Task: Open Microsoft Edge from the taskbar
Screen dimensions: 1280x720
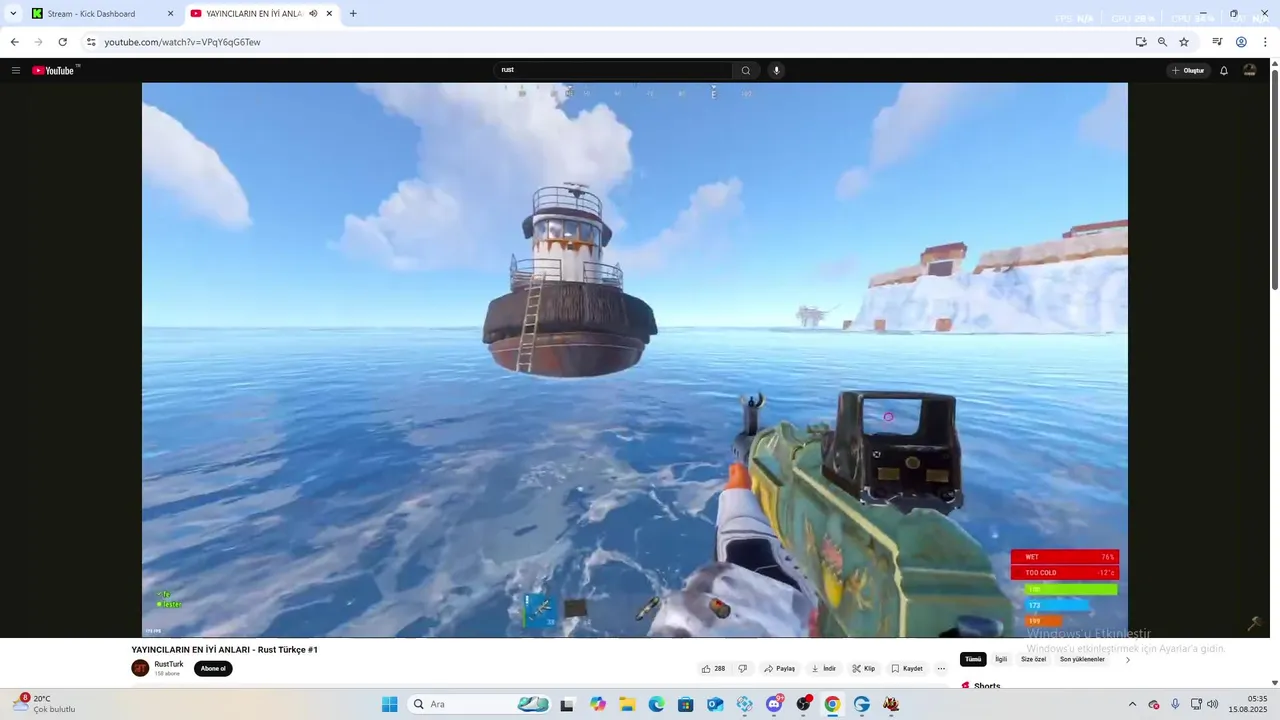Action: [656, 704]
